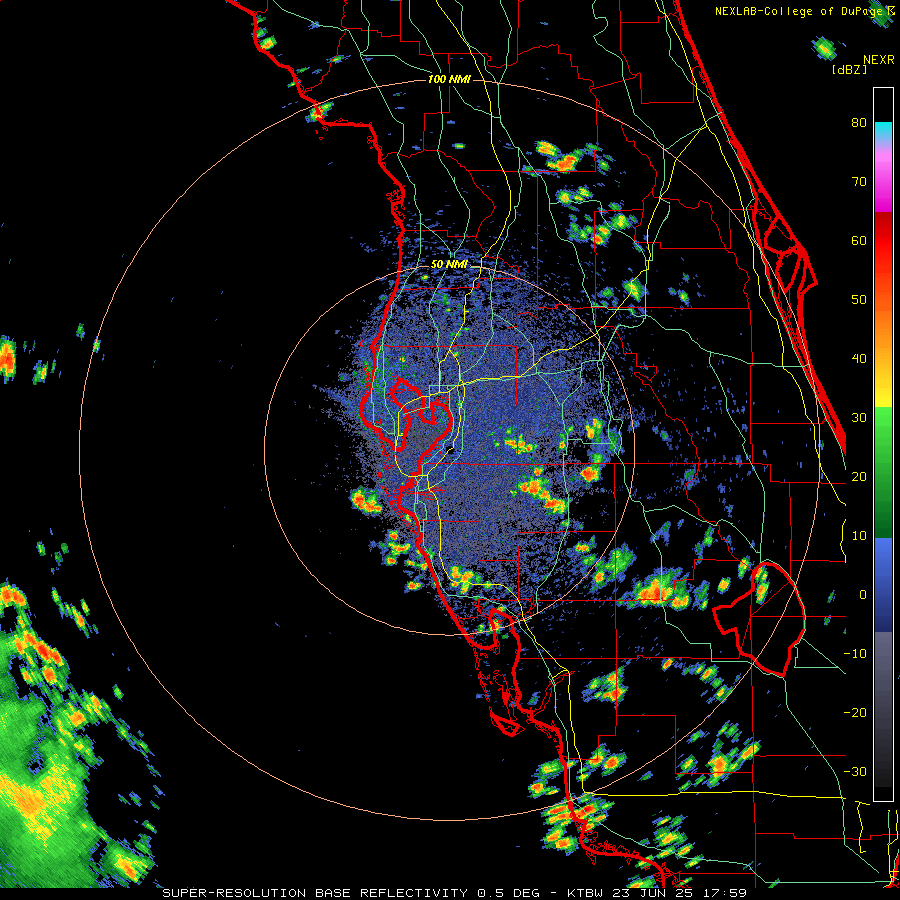
Task: Select the 40 value on the dBZ scale
Action: (859, 359)
